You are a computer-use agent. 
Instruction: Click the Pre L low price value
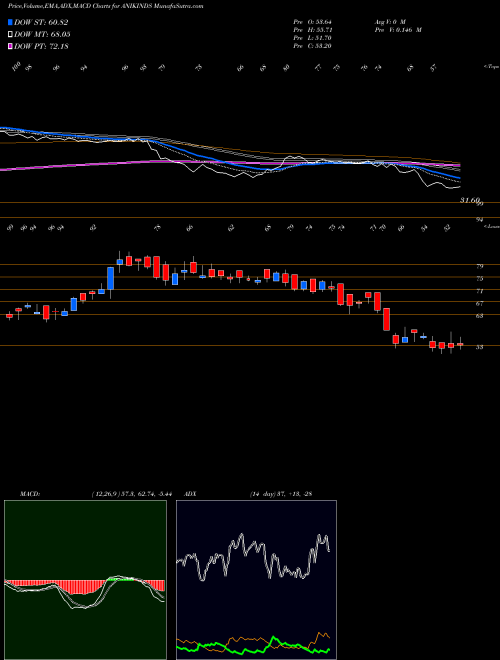point(313,38)
